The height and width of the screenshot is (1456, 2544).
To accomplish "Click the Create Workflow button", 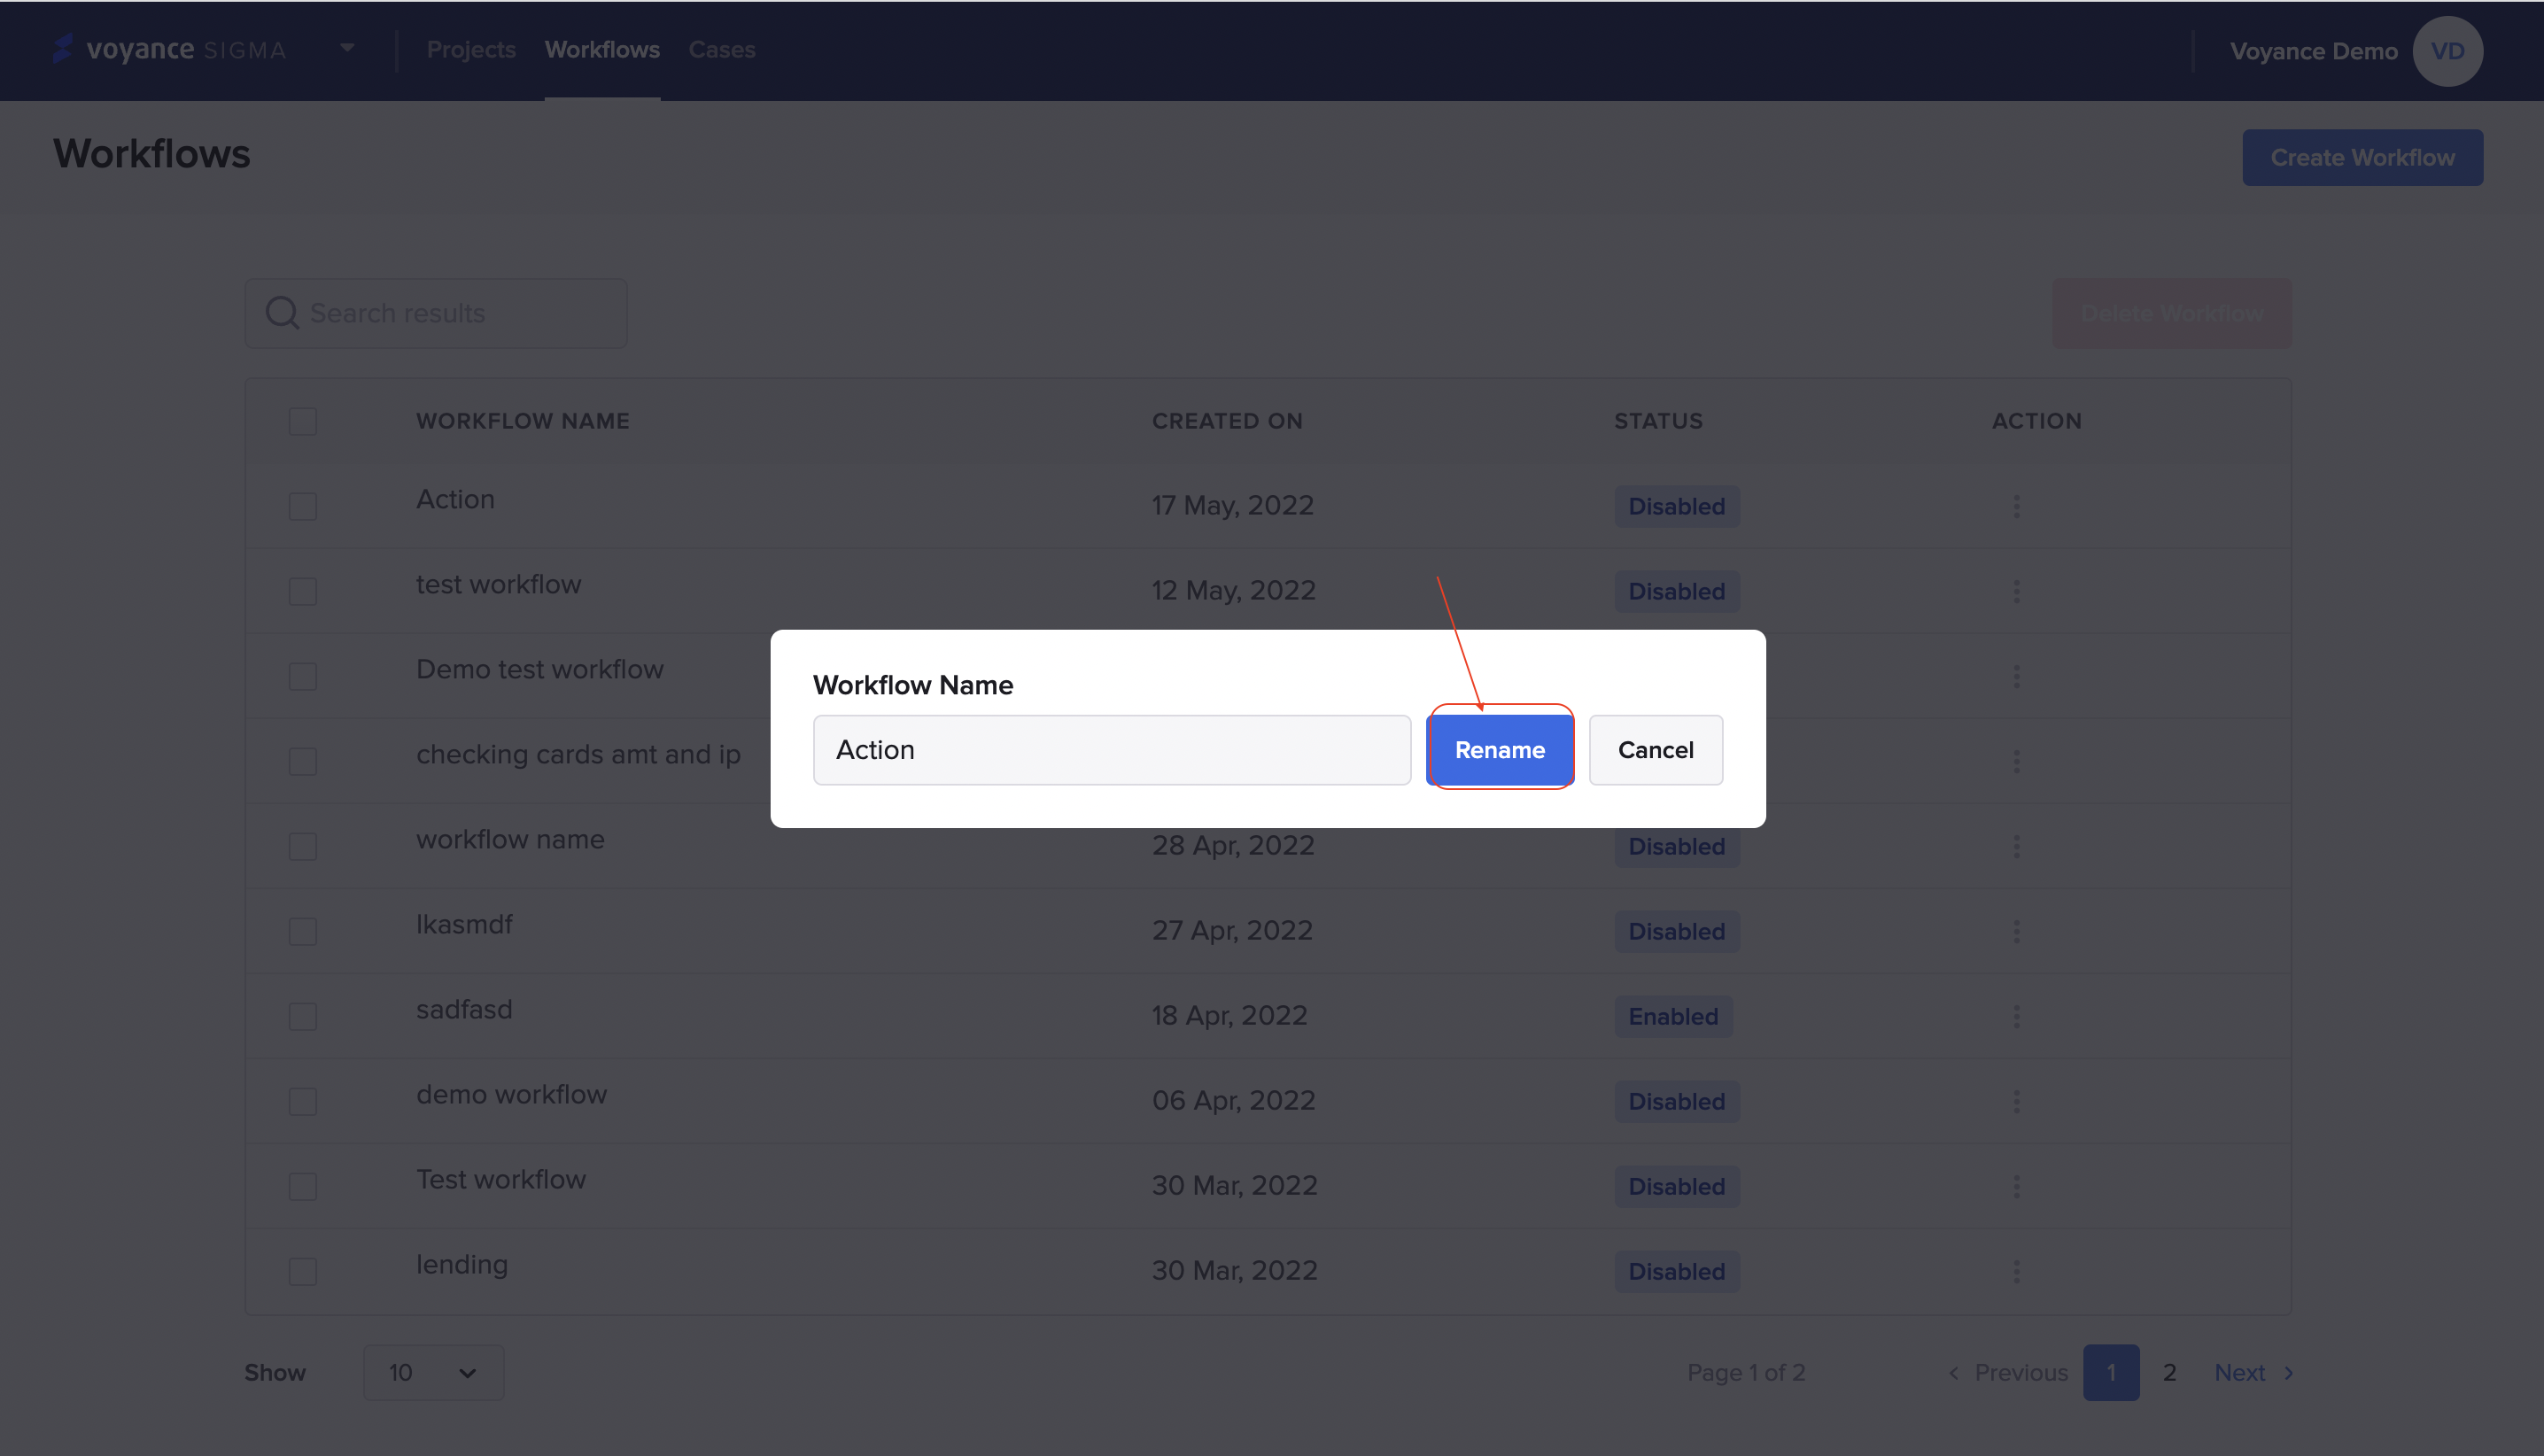I will 2362,157.
